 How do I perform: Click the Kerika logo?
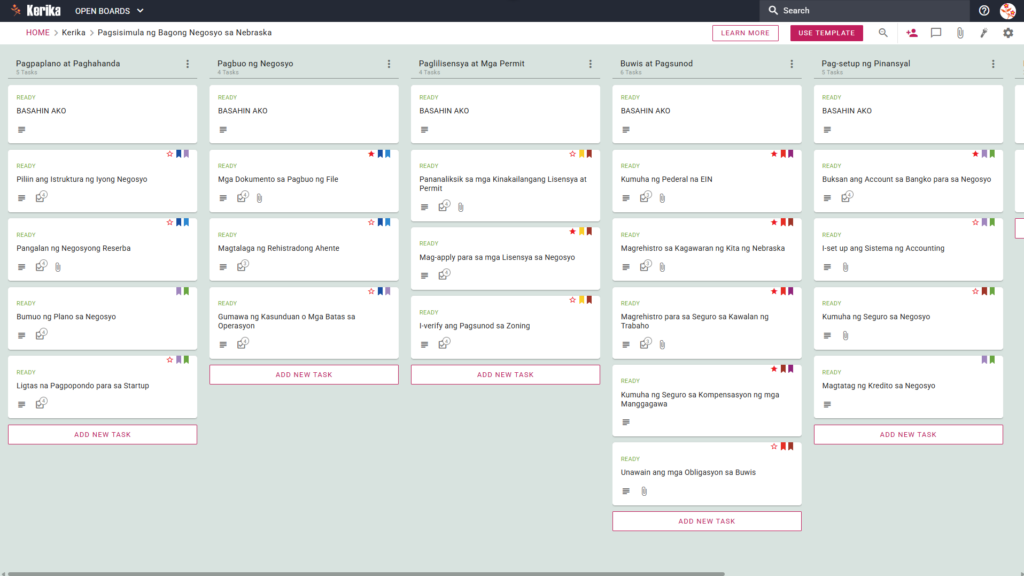(36, 10)
